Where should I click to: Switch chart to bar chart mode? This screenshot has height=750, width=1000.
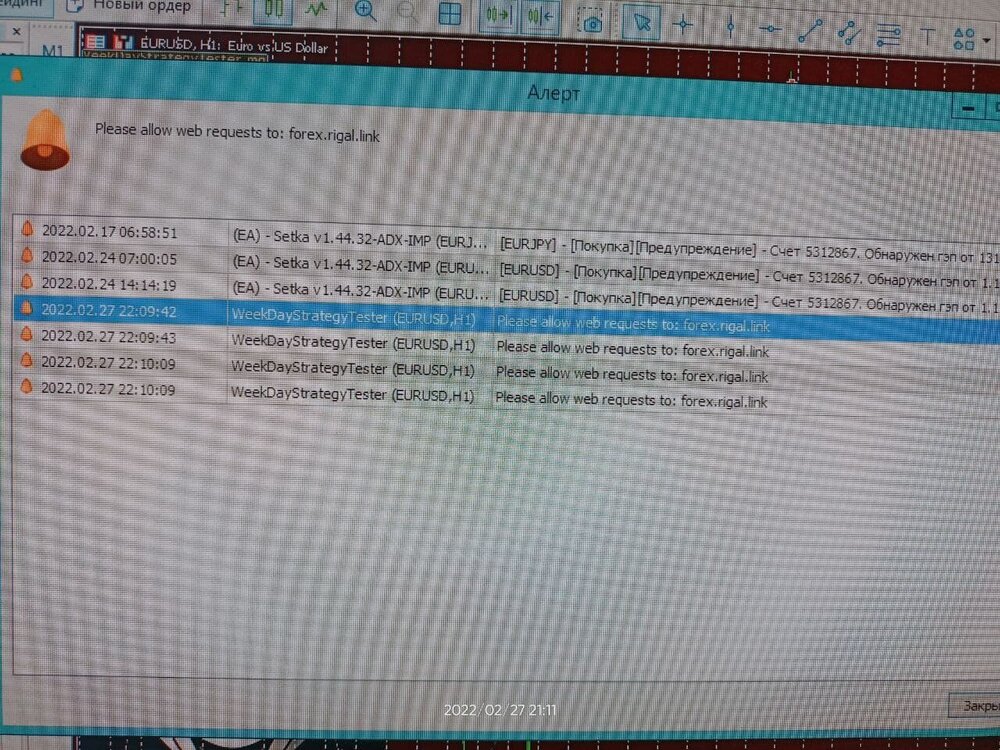[x=230, y=10]
